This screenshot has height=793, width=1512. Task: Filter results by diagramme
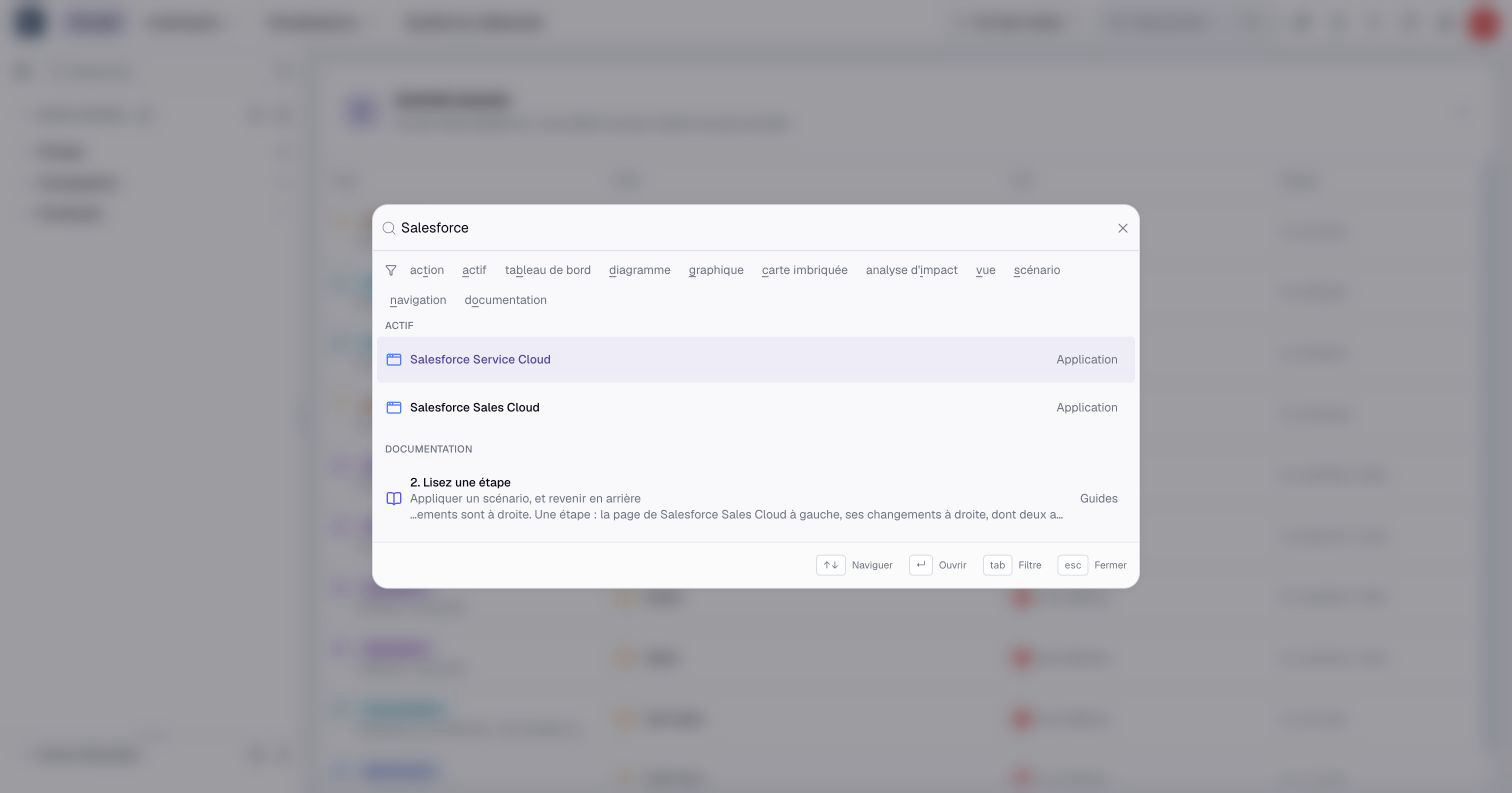(x=640, y=270)
